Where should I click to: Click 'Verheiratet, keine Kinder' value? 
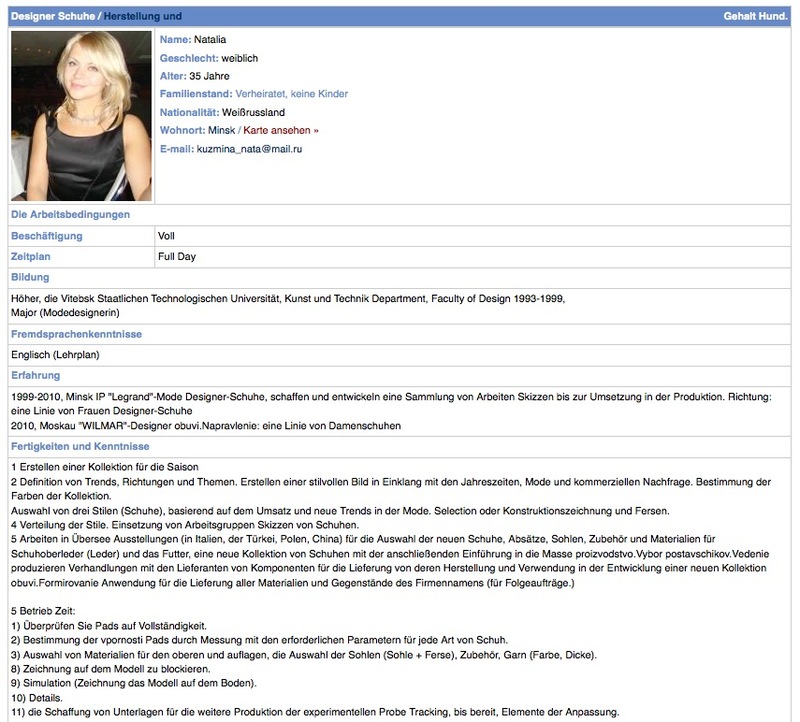point(291,94)
